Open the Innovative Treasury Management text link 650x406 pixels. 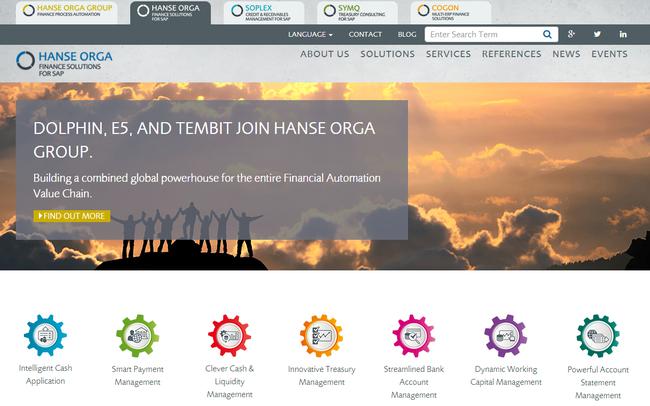point(321,376)
